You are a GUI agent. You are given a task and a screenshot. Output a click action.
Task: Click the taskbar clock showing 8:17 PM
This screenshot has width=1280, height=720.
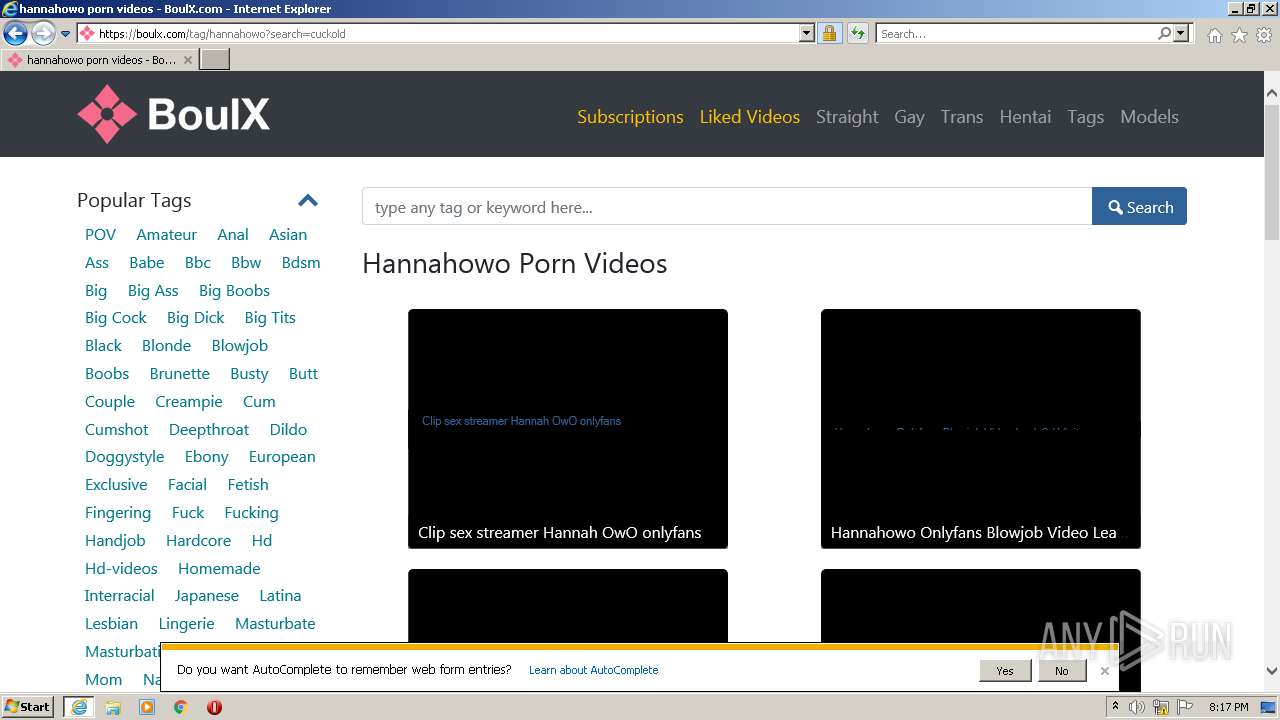point(1228,707)
